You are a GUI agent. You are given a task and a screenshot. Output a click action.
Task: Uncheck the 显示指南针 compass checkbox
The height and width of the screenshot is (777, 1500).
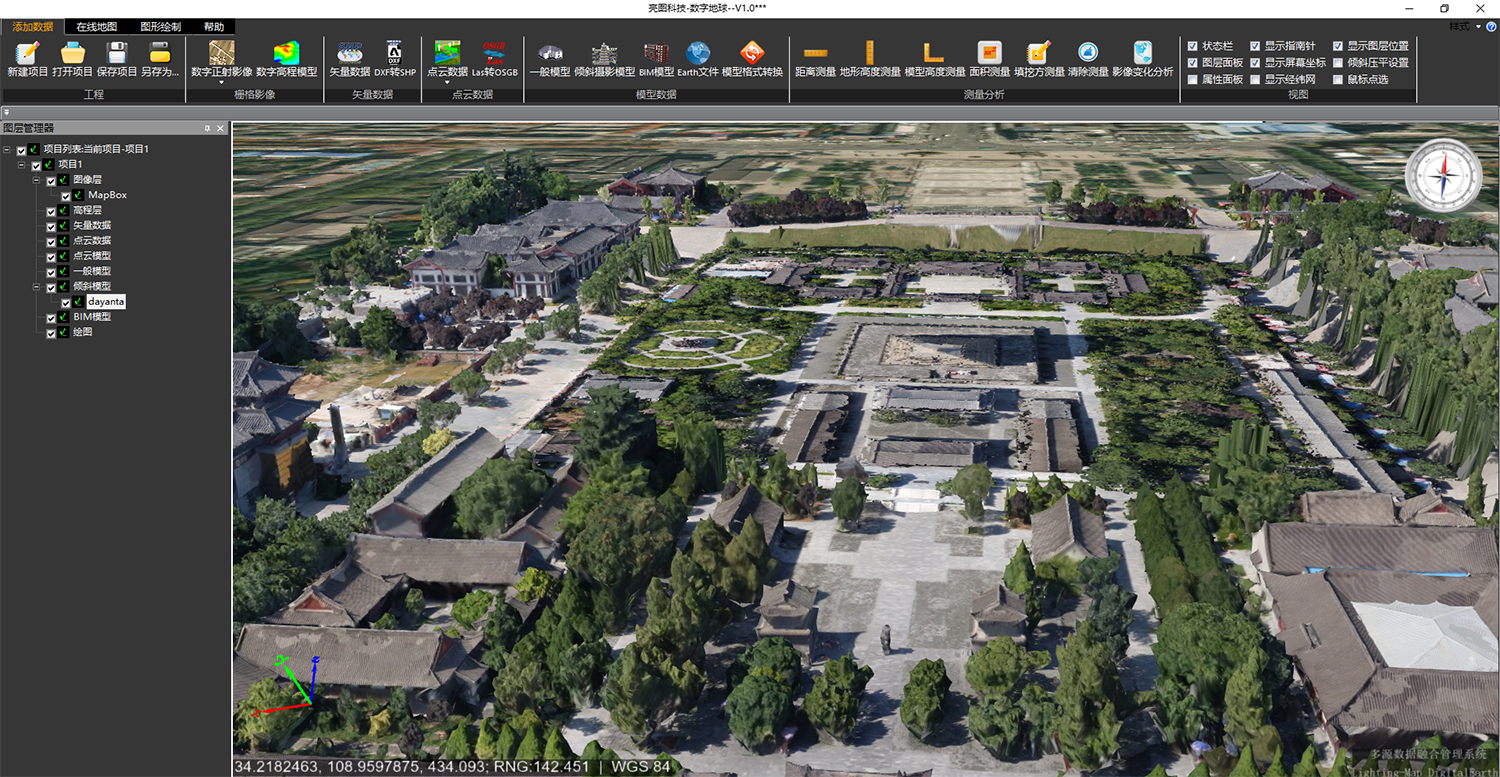pyautogui.click(x=1255, y=46)
